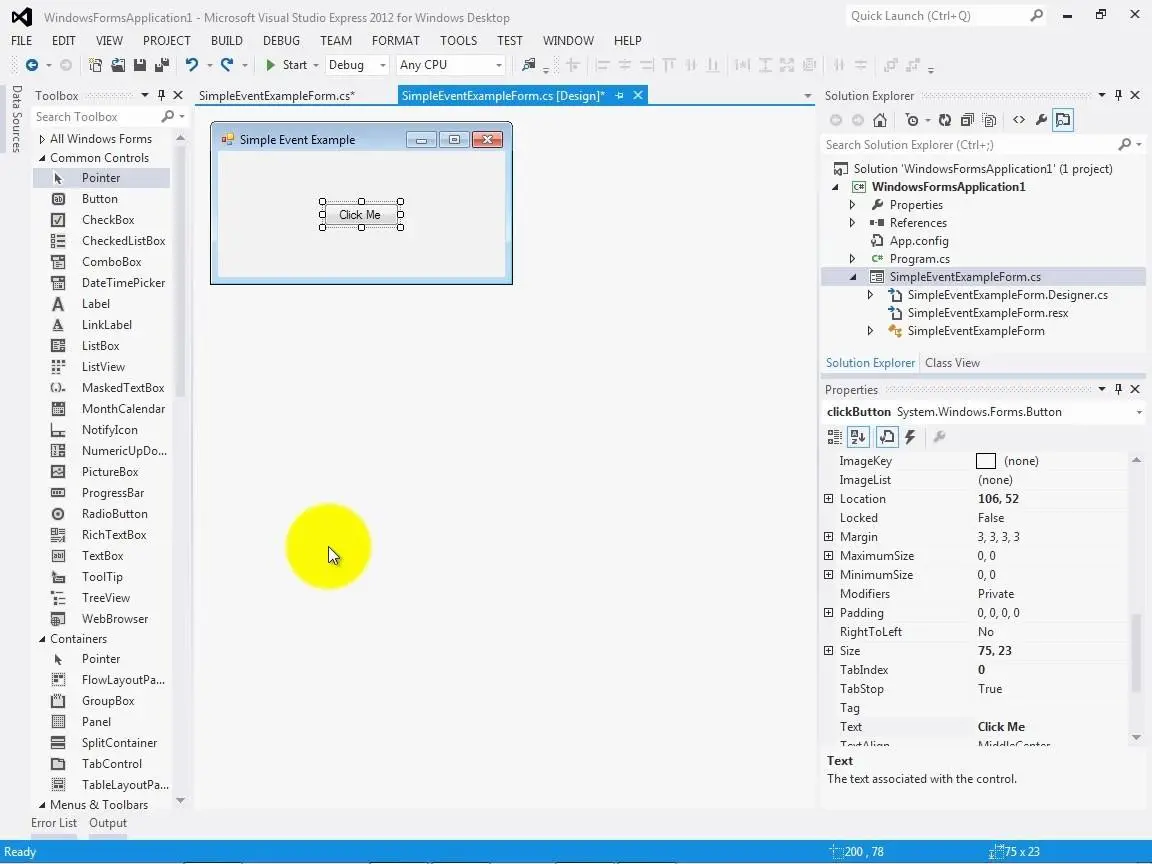Click the ImageKey color swatch box
Screen dimensions: 1152x864
coord(985,461)
